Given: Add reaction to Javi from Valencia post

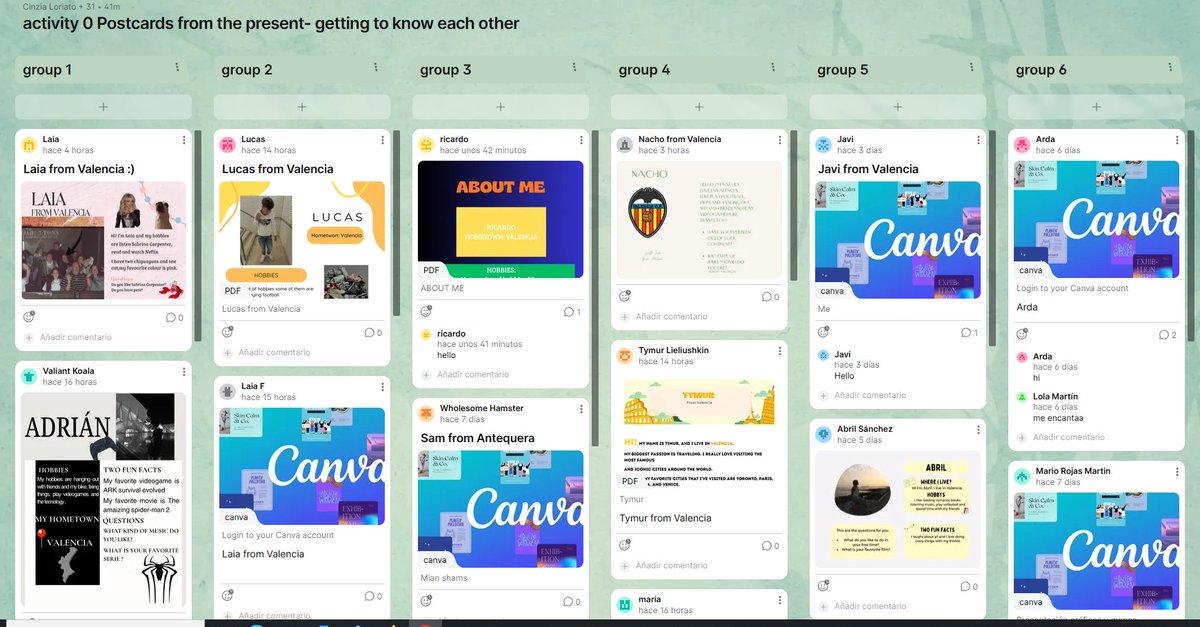Looking at the screenshot, I should click(x=823, y=332).
